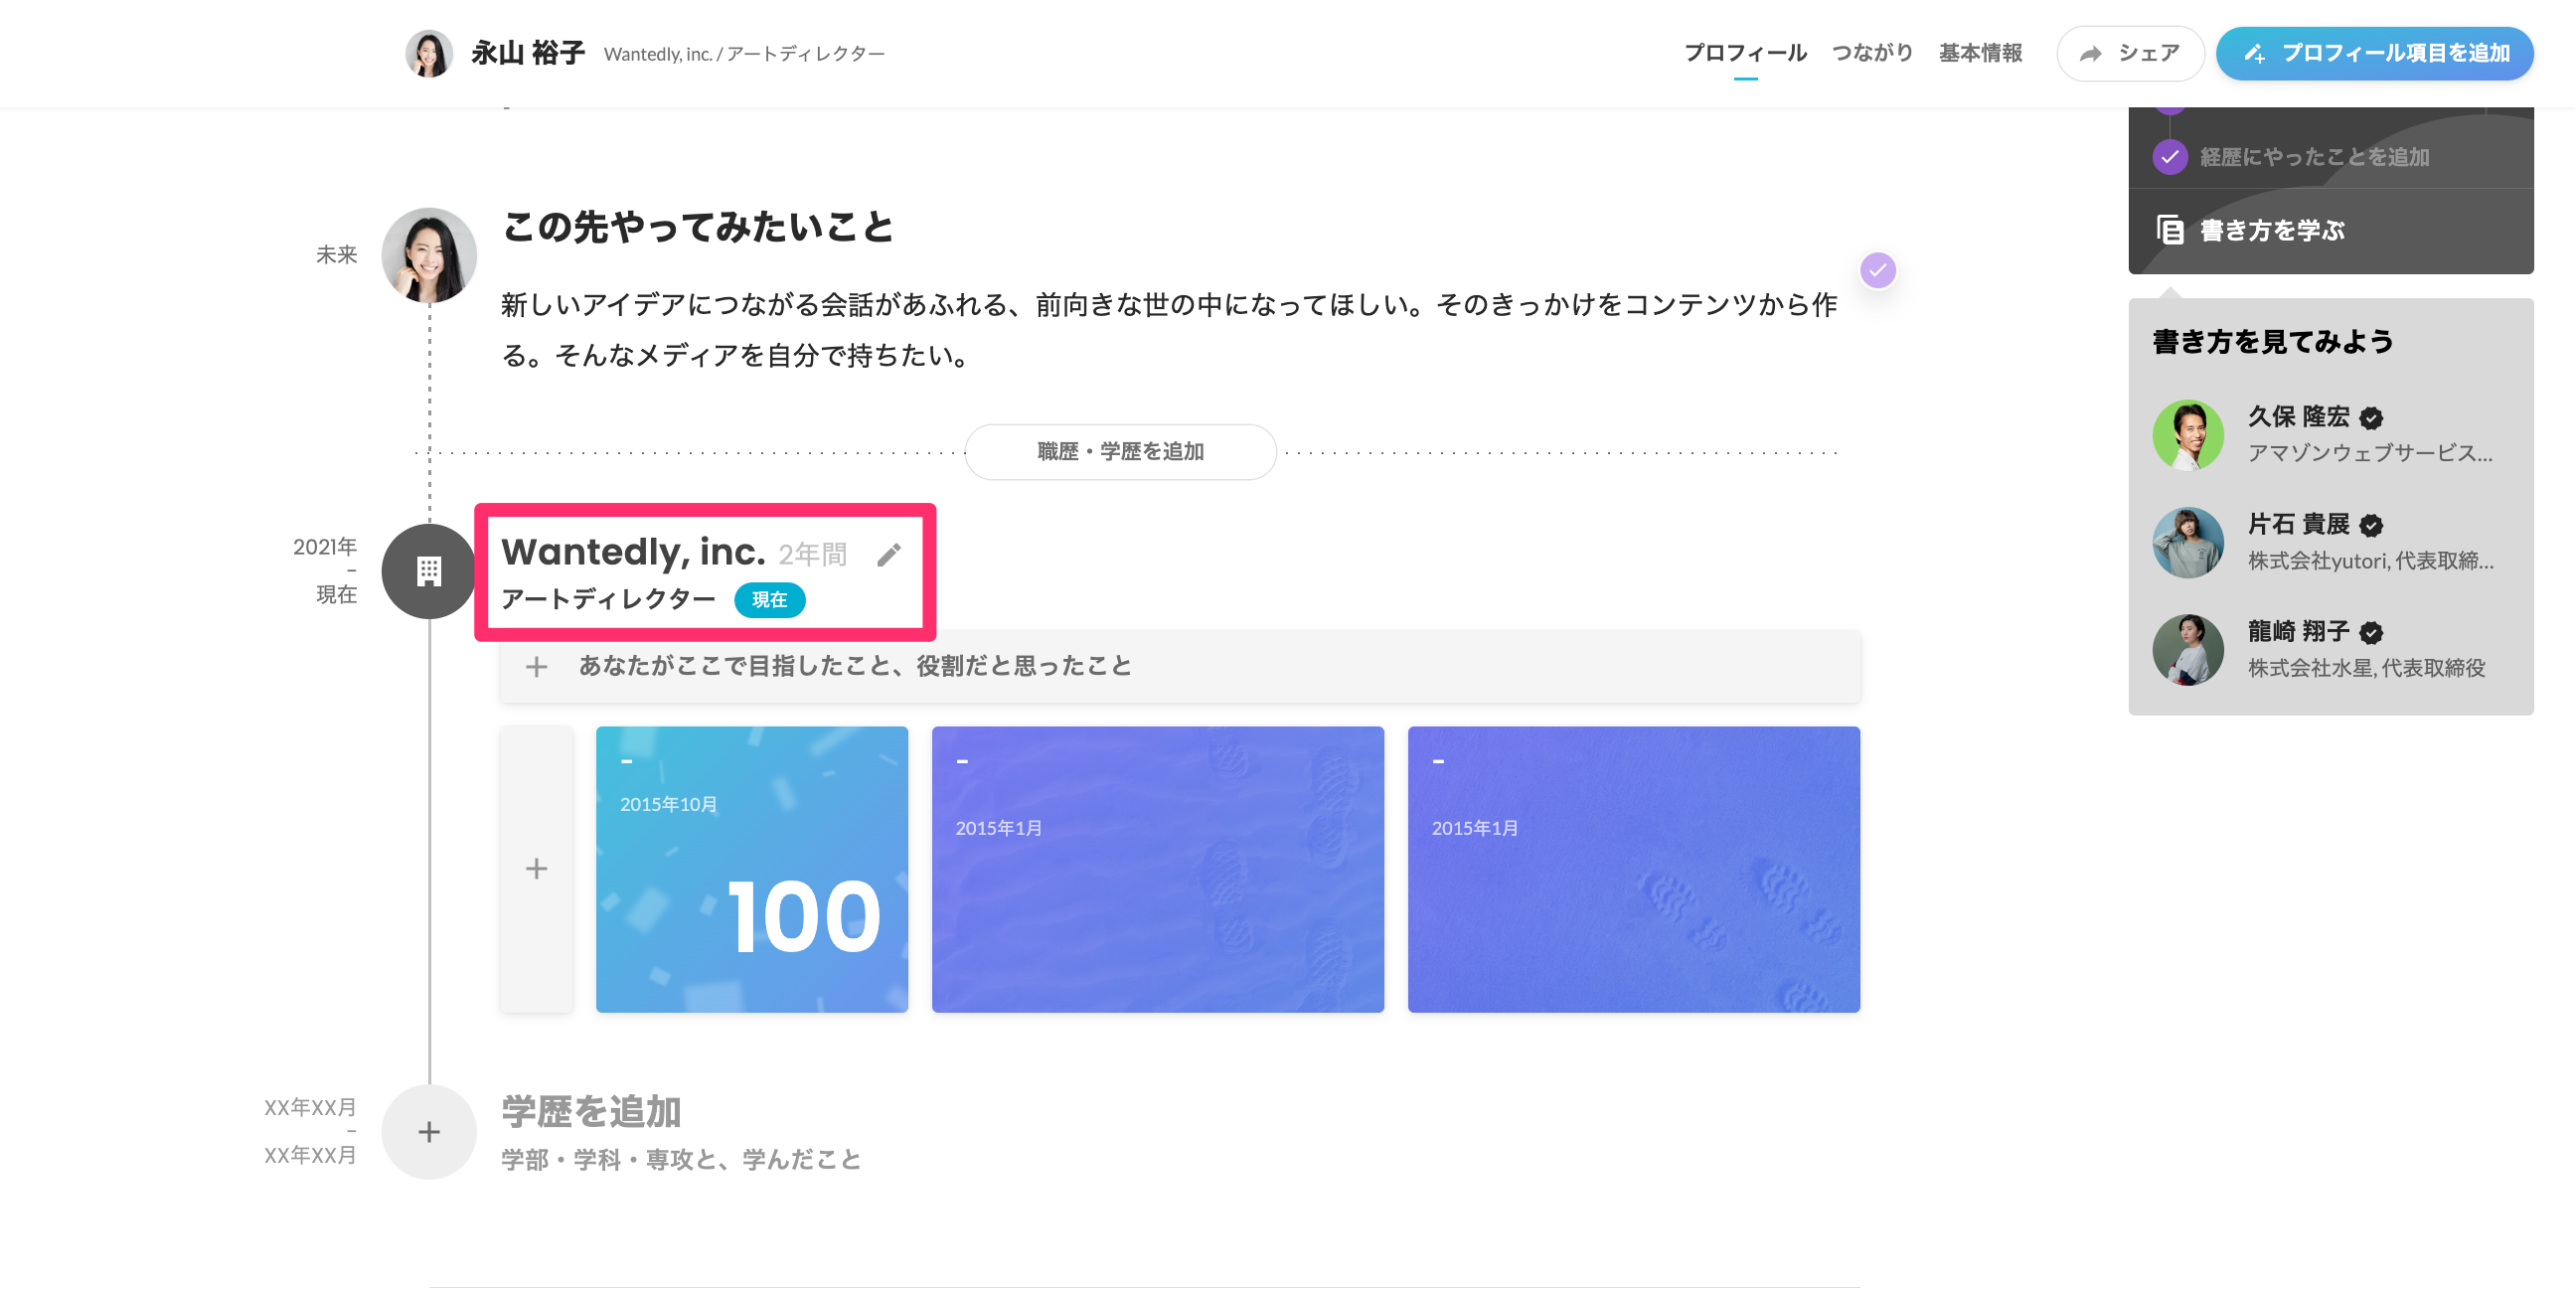Click the Wantedly, inc. company title

click(633, 552)
